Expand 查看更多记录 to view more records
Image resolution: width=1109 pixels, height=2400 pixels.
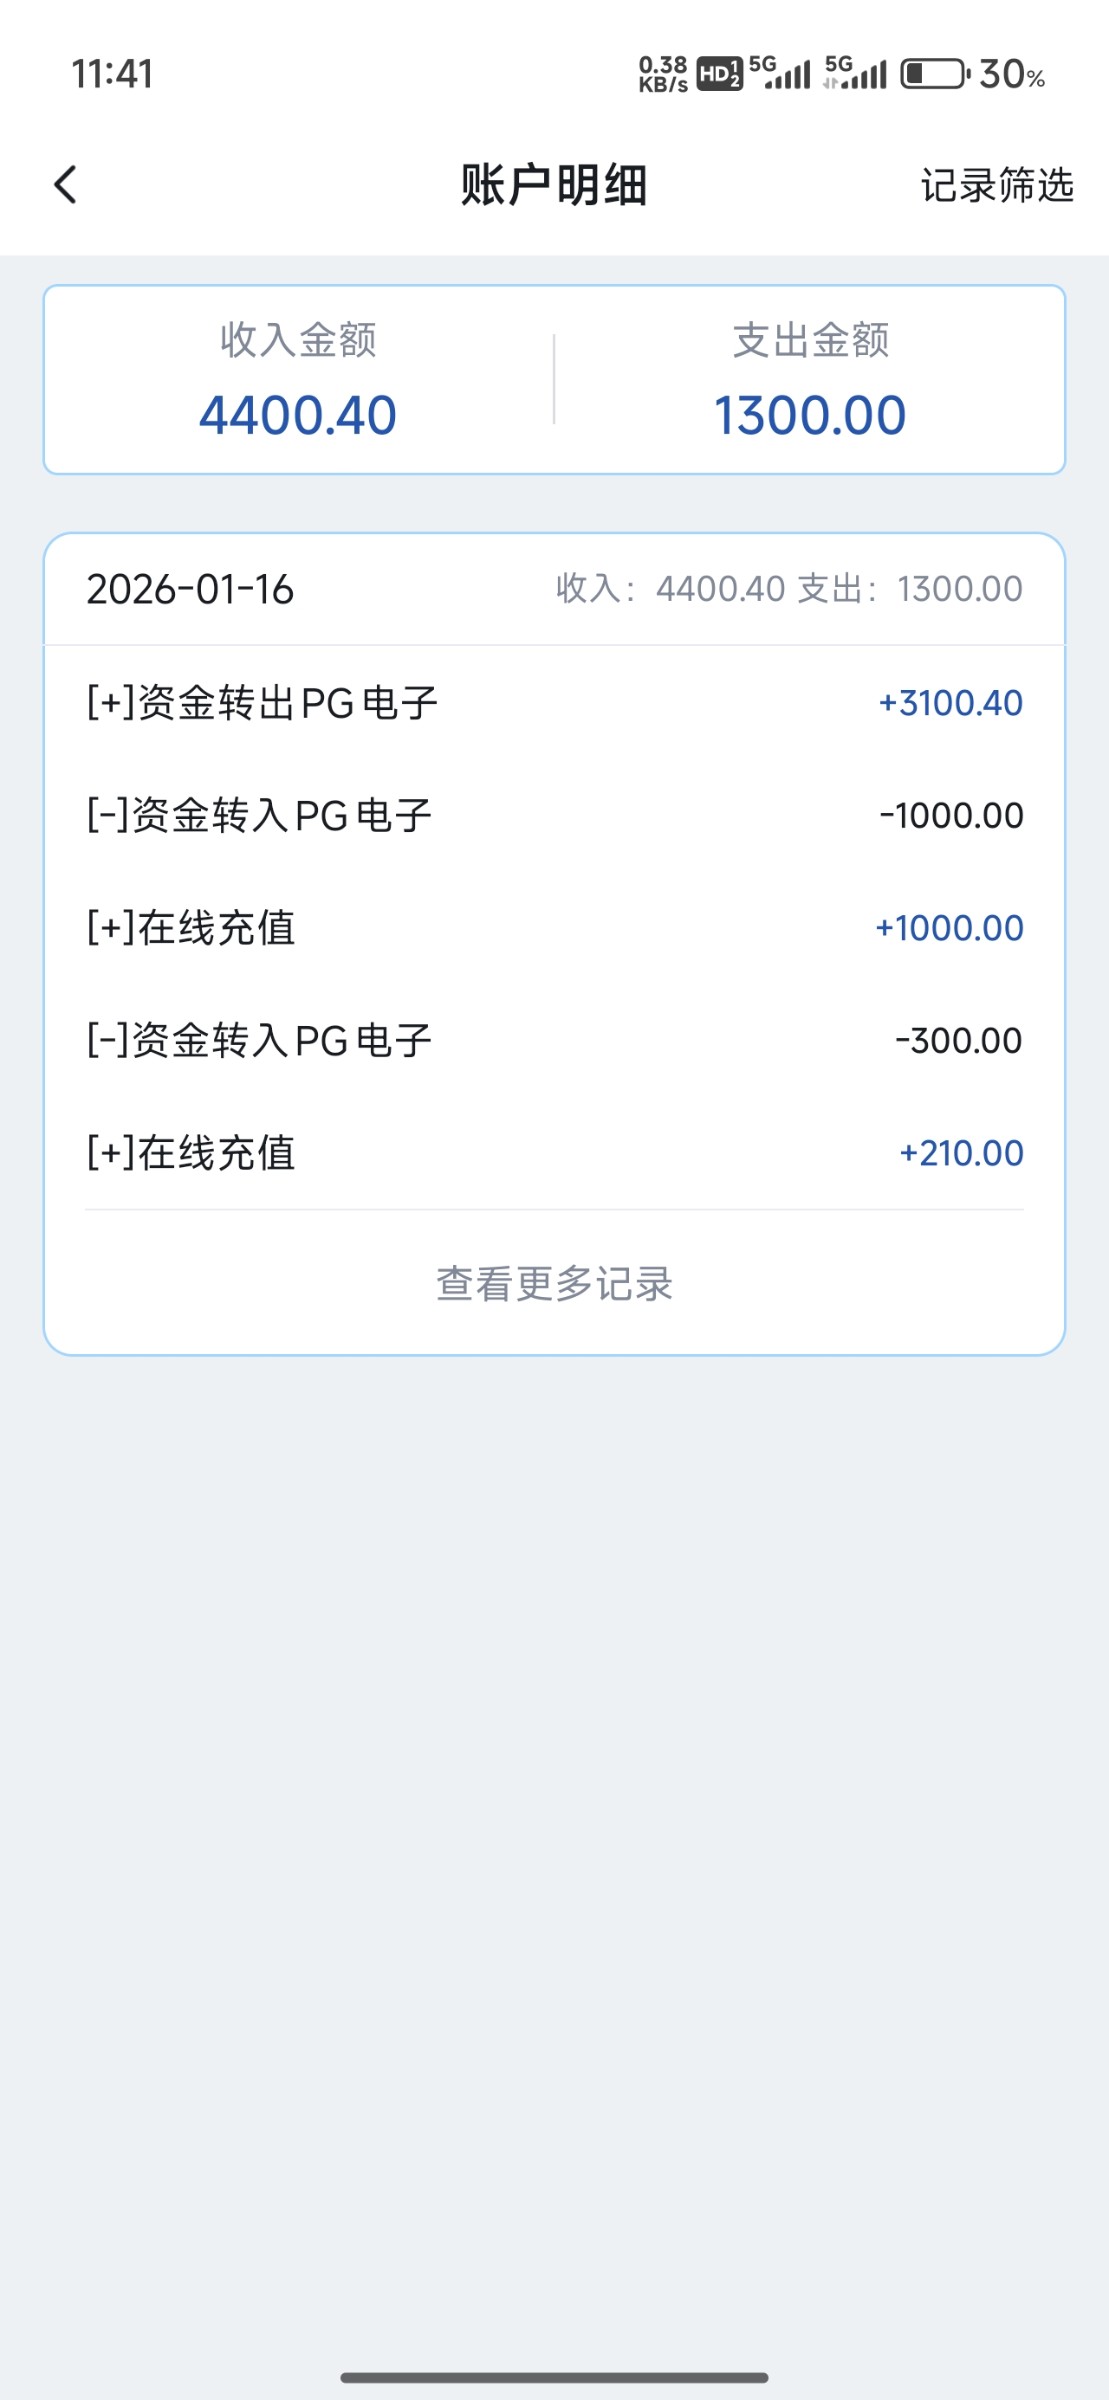click(x=554, y=1284)
